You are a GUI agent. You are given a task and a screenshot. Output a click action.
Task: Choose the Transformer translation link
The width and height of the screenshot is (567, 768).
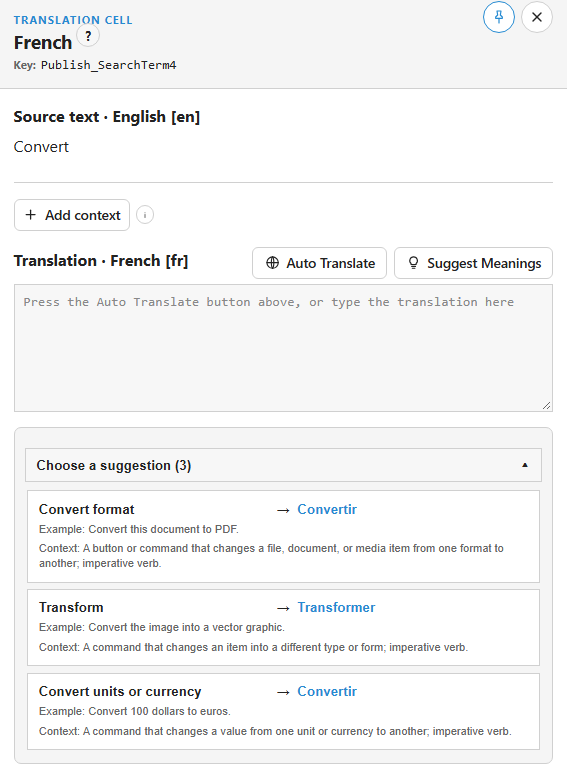[x=336, y=607]
